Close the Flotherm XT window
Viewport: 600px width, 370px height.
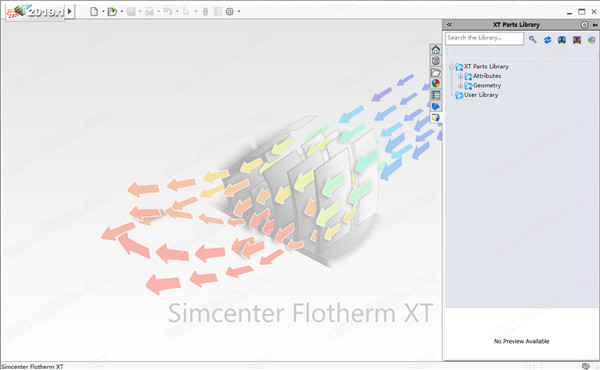pyautogui.click(x=594, y=12)
